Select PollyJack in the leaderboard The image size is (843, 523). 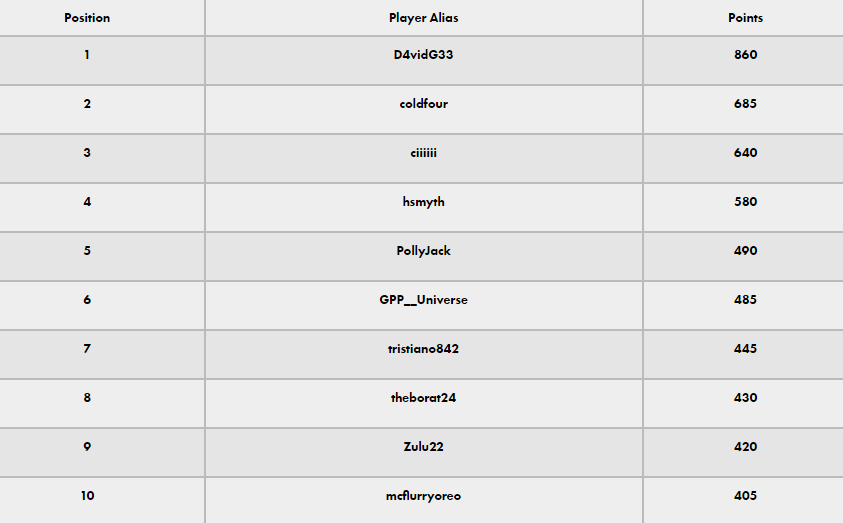(424, 251)
